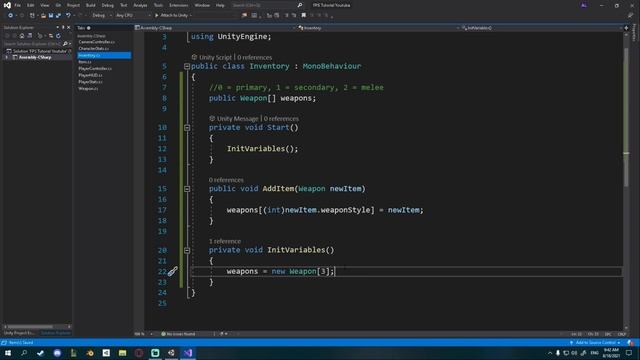
Task: Close the Solution Explorer panel
Action: tap(69, 27)
